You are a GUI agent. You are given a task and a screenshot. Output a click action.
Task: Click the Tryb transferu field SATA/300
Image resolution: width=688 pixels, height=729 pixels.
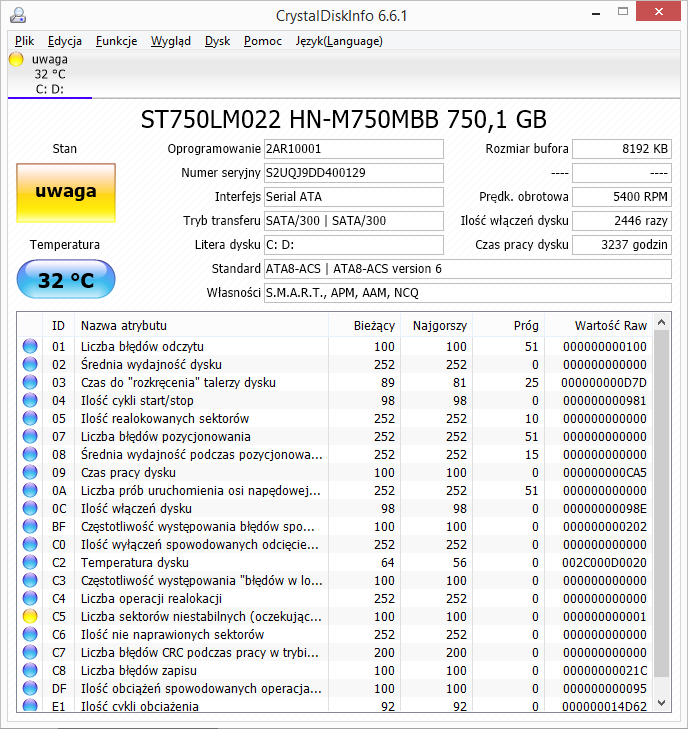[x=354, y=221]
